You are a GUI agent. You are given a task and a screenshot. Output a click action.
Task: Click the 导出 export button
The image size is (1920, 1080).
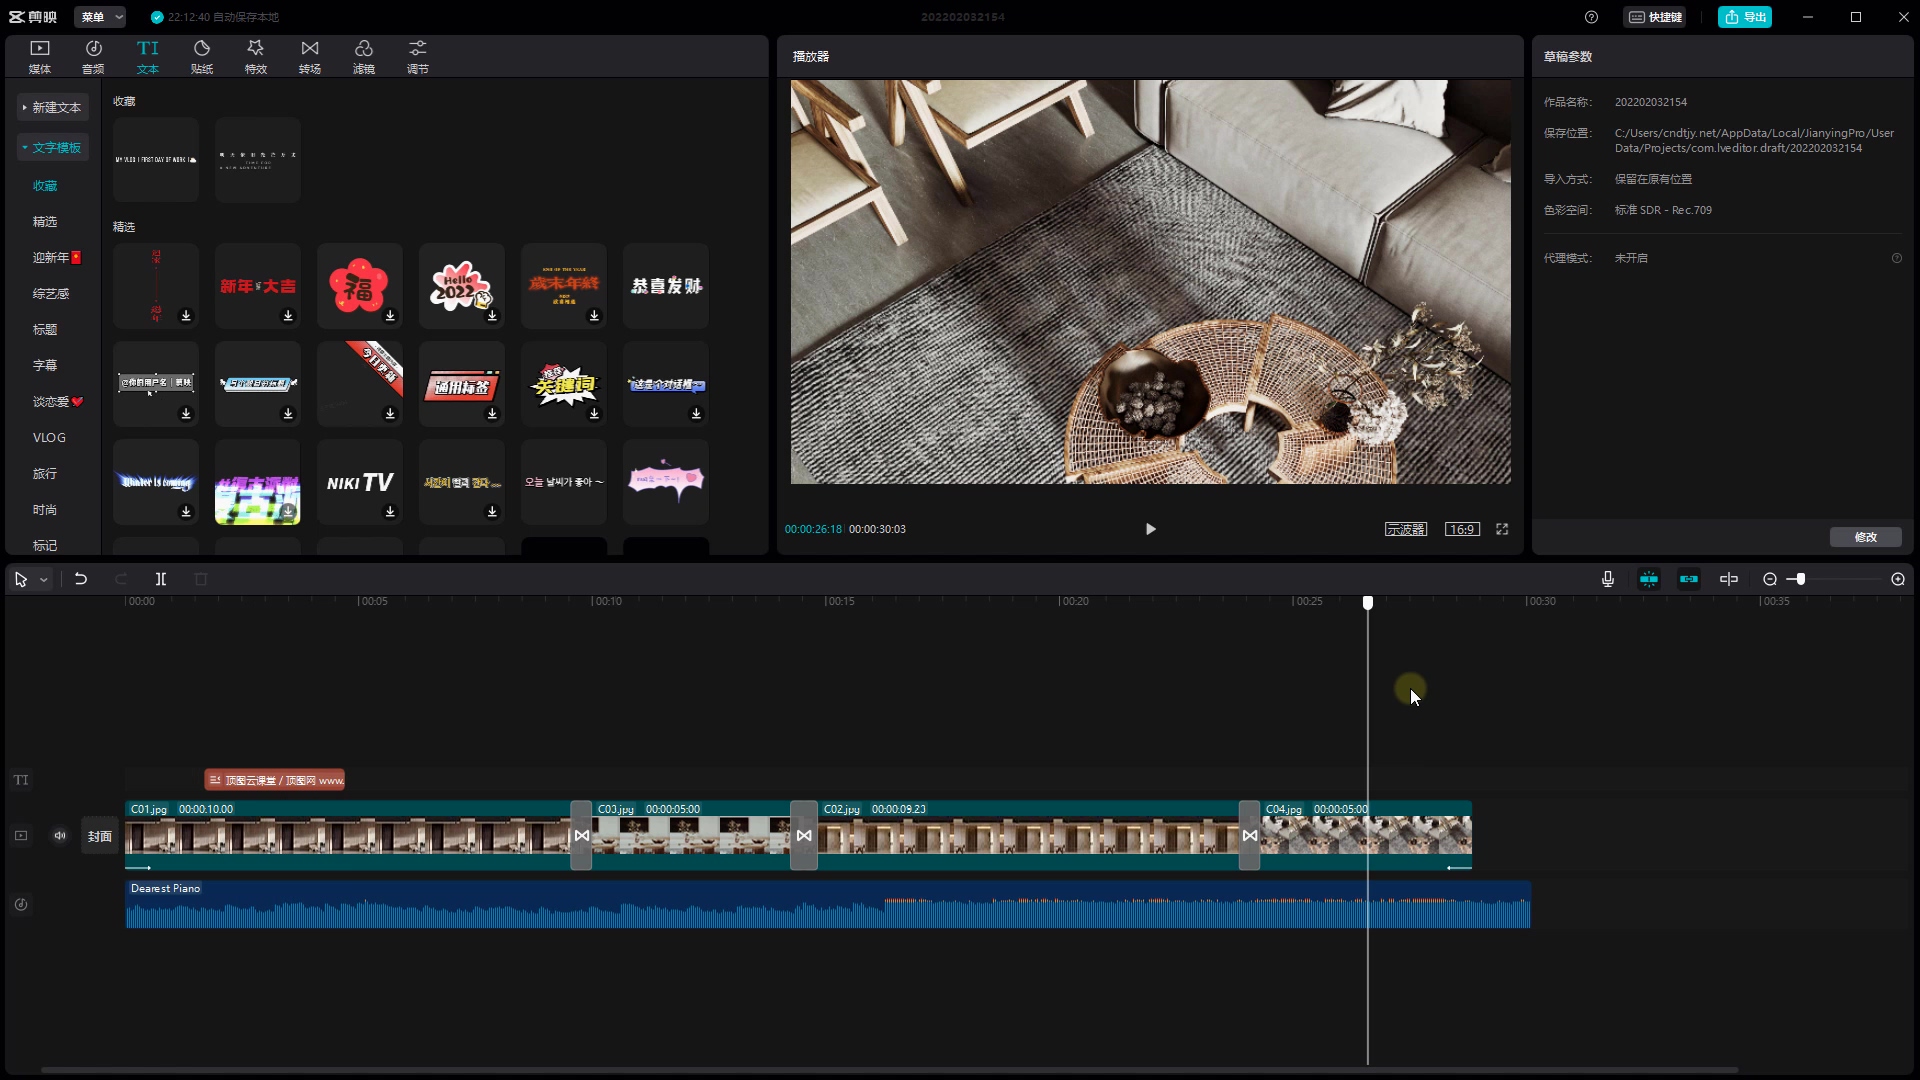pyautogui.click(x=1745, y=17)
